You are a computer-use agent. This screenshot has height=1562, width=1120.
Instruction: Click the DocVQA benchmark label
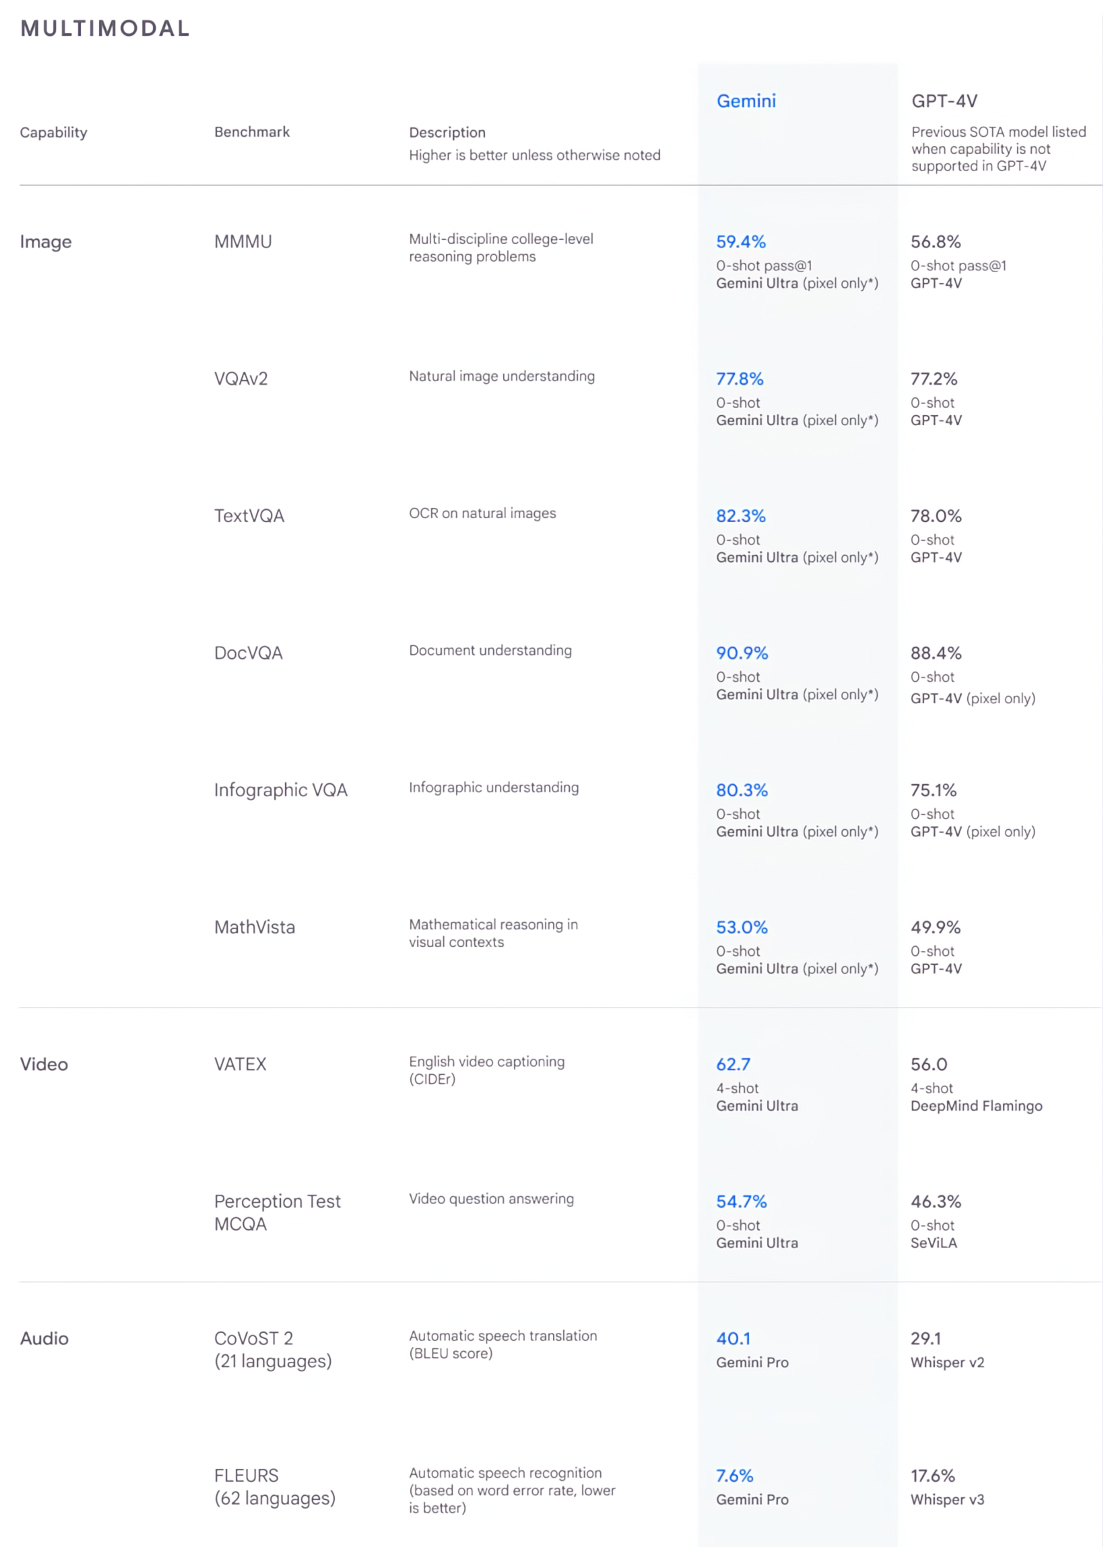click(248, 653)
